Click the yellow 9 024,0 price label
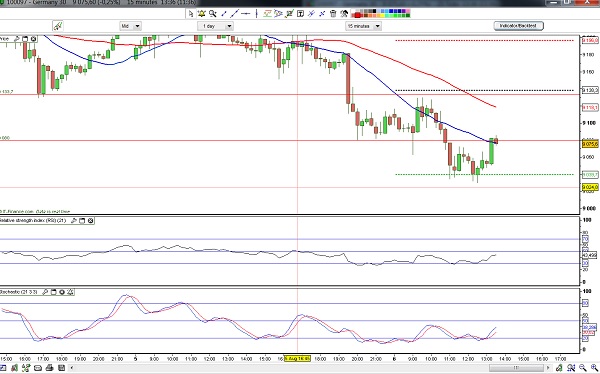The width and height of the screenshot is (600, 374). (590, 187)
